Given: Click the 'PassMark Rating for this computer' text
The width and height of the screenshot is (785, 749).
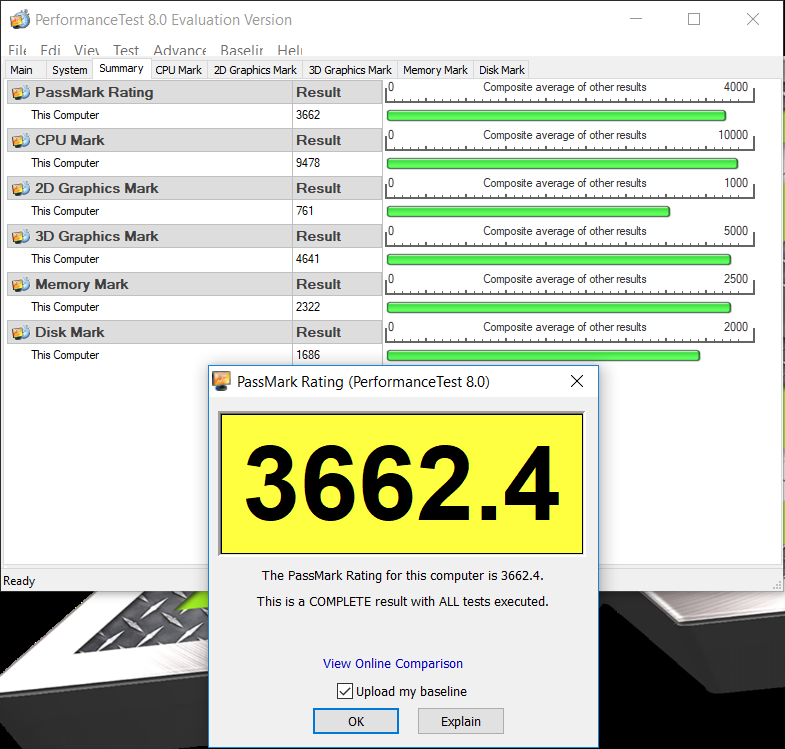Looking at the screenshot, I should click(x=403, y=576).
